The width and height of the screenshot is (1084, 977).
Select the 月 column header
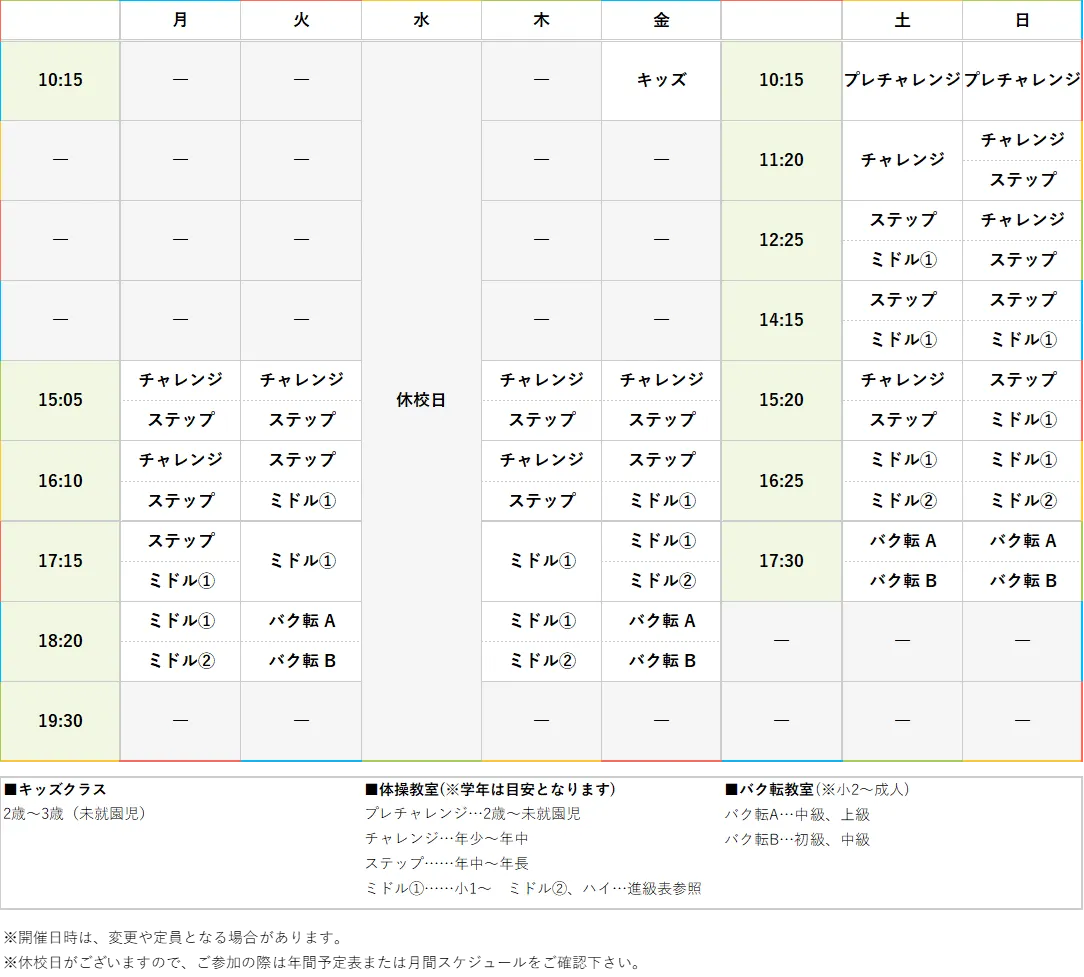point(180,20)
